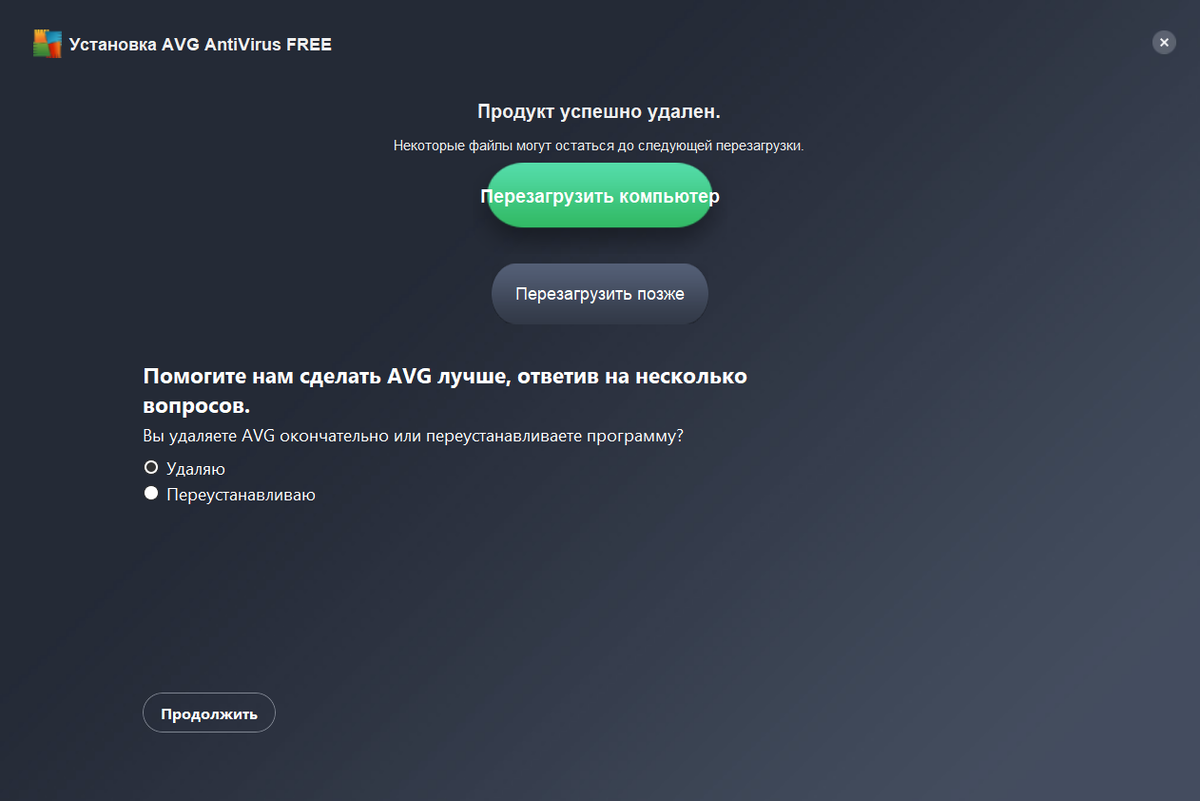
Task: Click the green Перезагрузить компьютер button
Action: (x=600, y=195)
